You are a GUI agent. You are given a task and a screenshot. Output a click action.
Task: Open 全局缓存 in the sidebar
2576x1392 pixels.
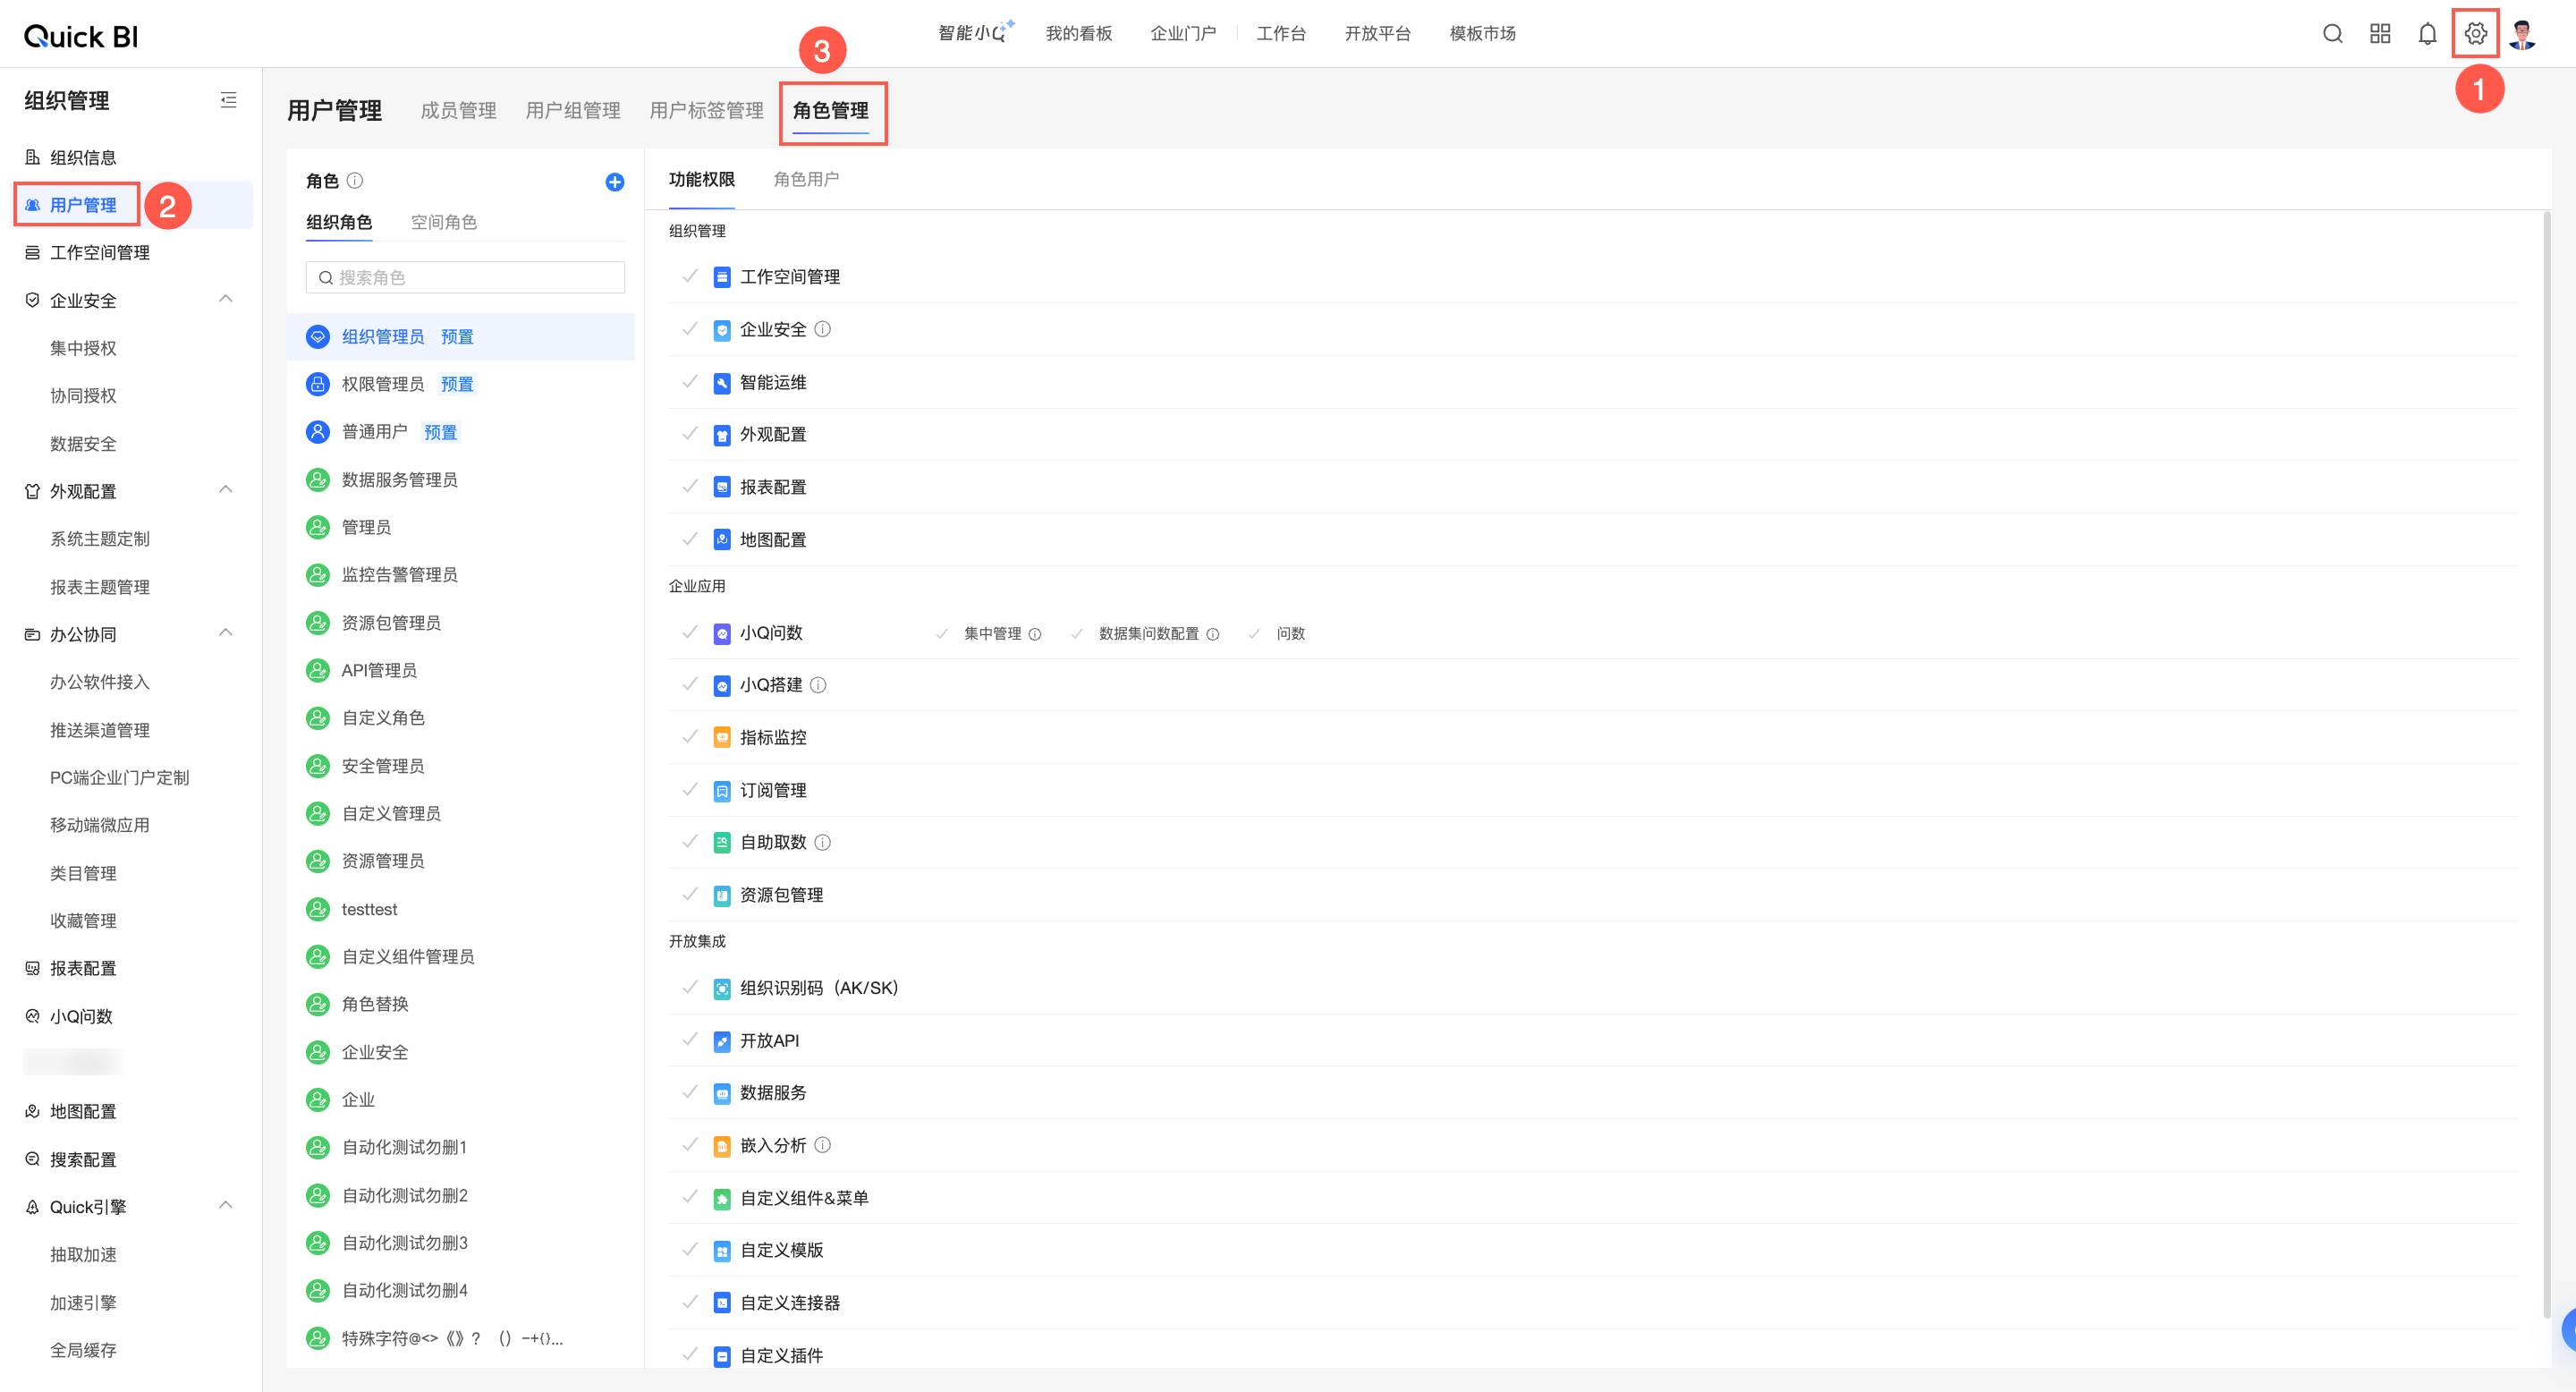coord(83,1351)
